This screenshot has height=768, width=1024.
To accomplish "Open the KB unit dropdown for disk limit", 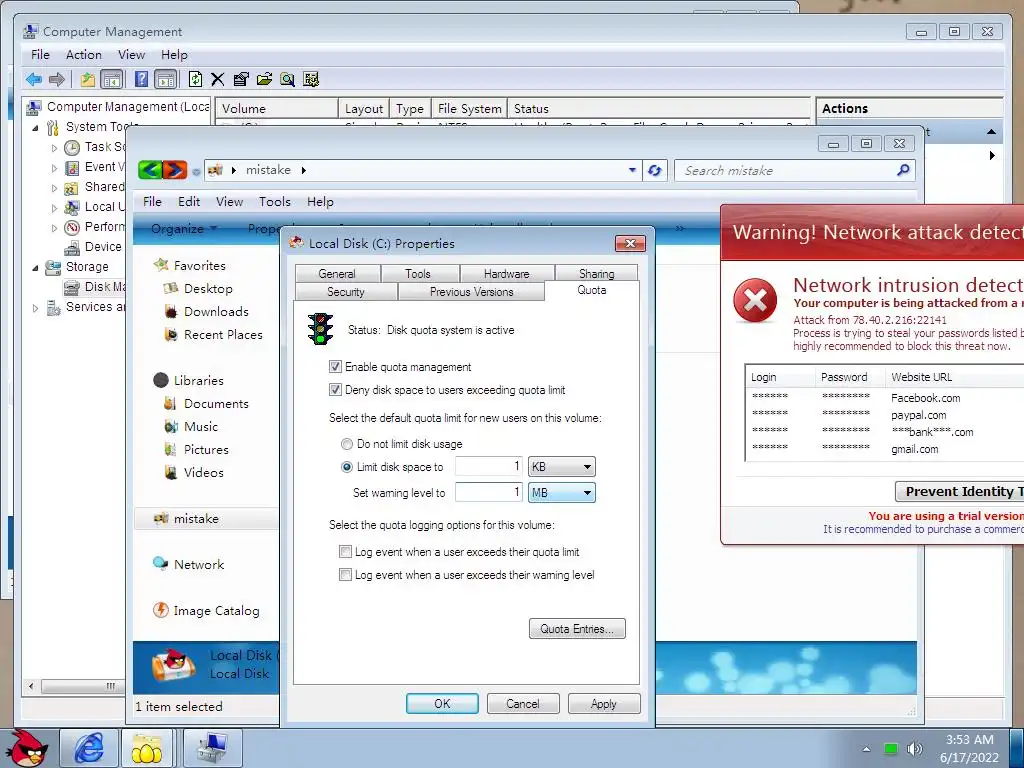I will click(x=562, y=467).
